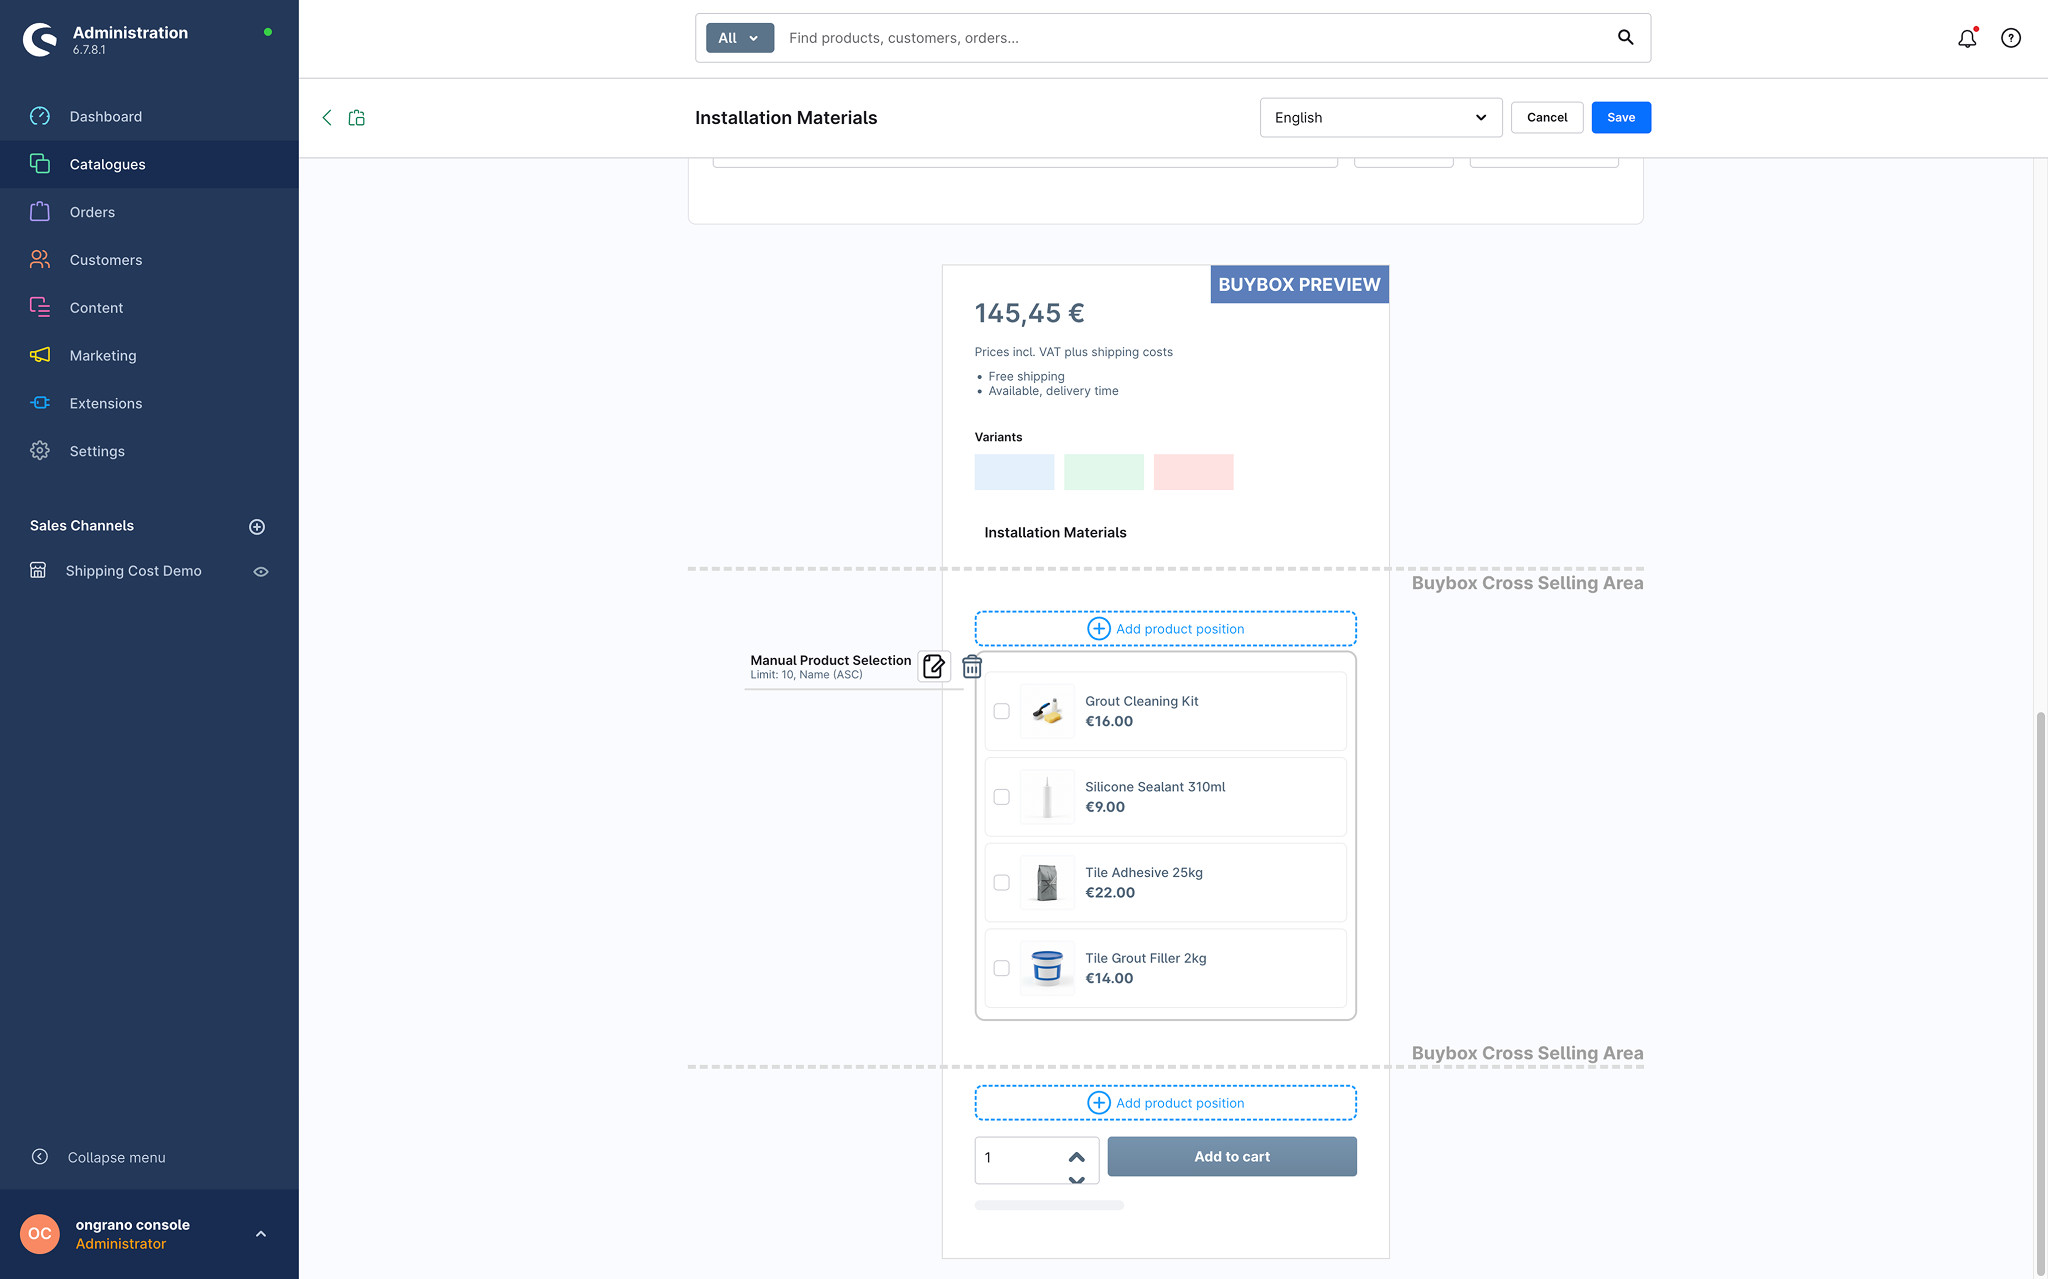This screenshot has height=1279, width=2048.
Task: Open the English language dropdown
Action: click(x=1380, y=117)
